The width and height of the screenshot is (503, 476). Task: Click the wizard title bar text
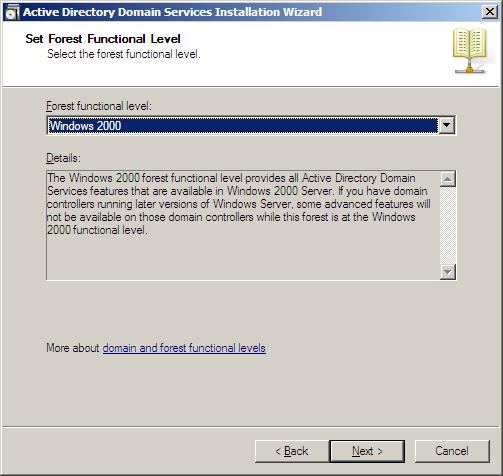click(172, 12)
